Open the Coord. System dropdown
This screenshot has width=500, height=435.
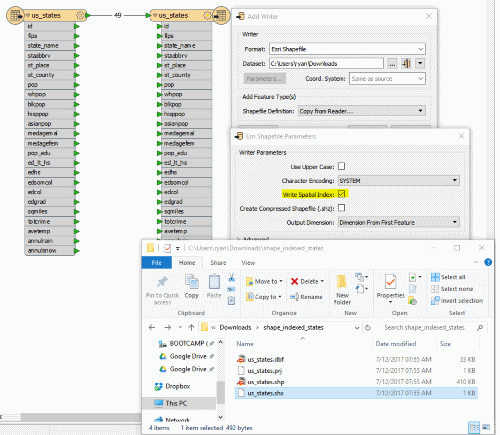(387, 79)
